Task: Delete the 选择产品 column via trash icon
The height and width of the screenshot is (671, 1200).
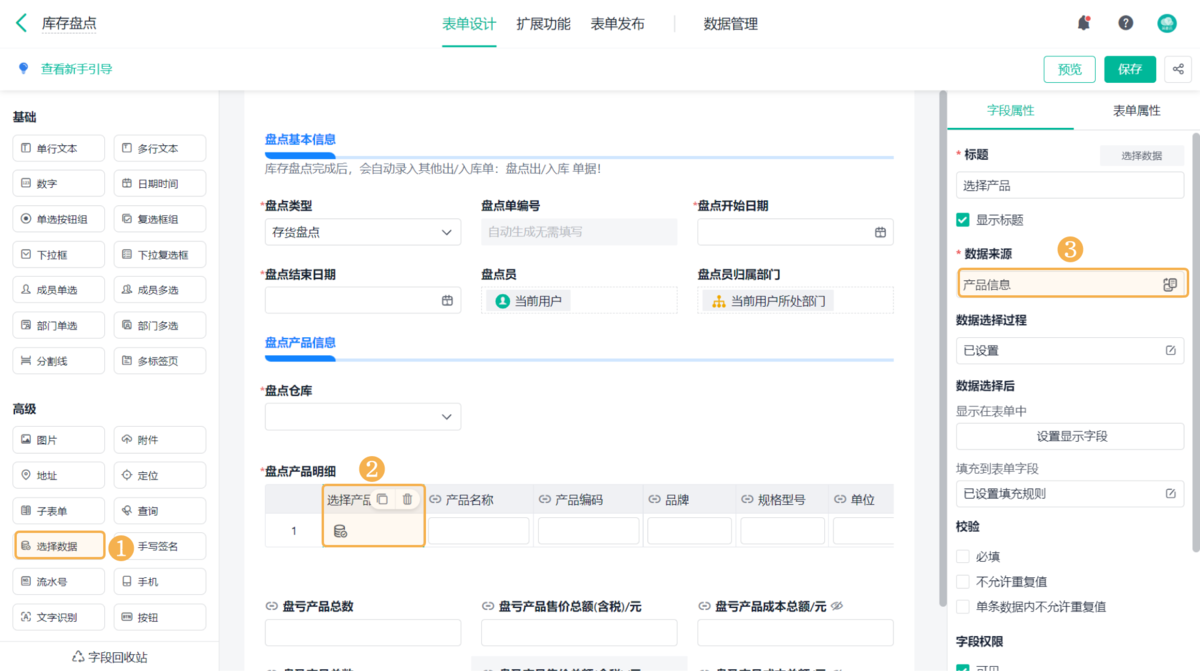Action: 407,499
